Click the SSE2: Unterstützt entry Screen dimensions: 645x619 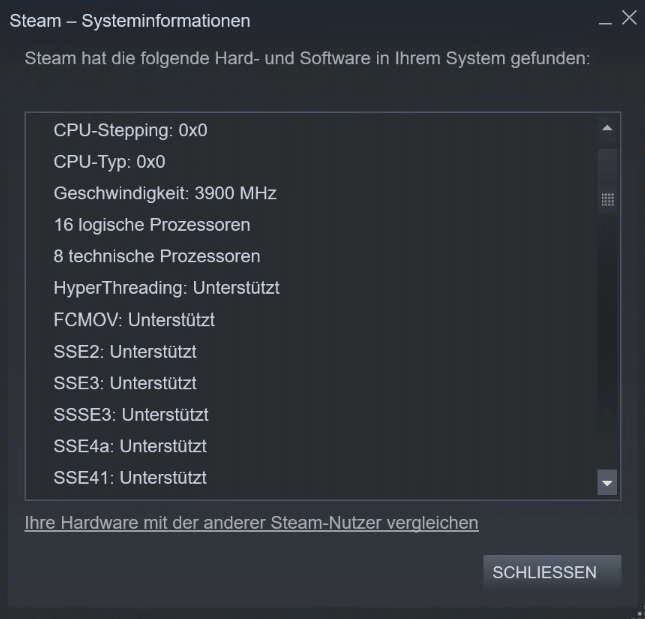coord(125,351)
